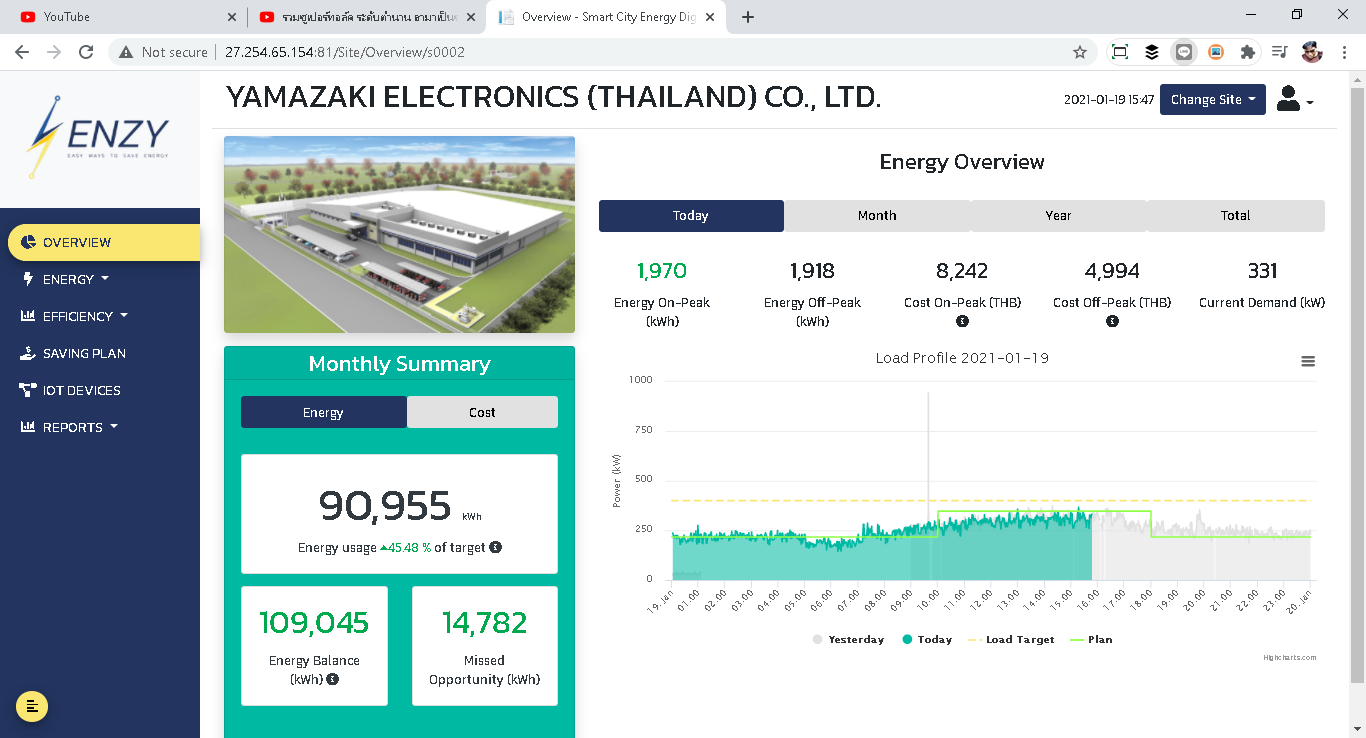Click the Cost On-Peak info icon
Viewport: 1366px width, 738px height.
pos(962,321)
